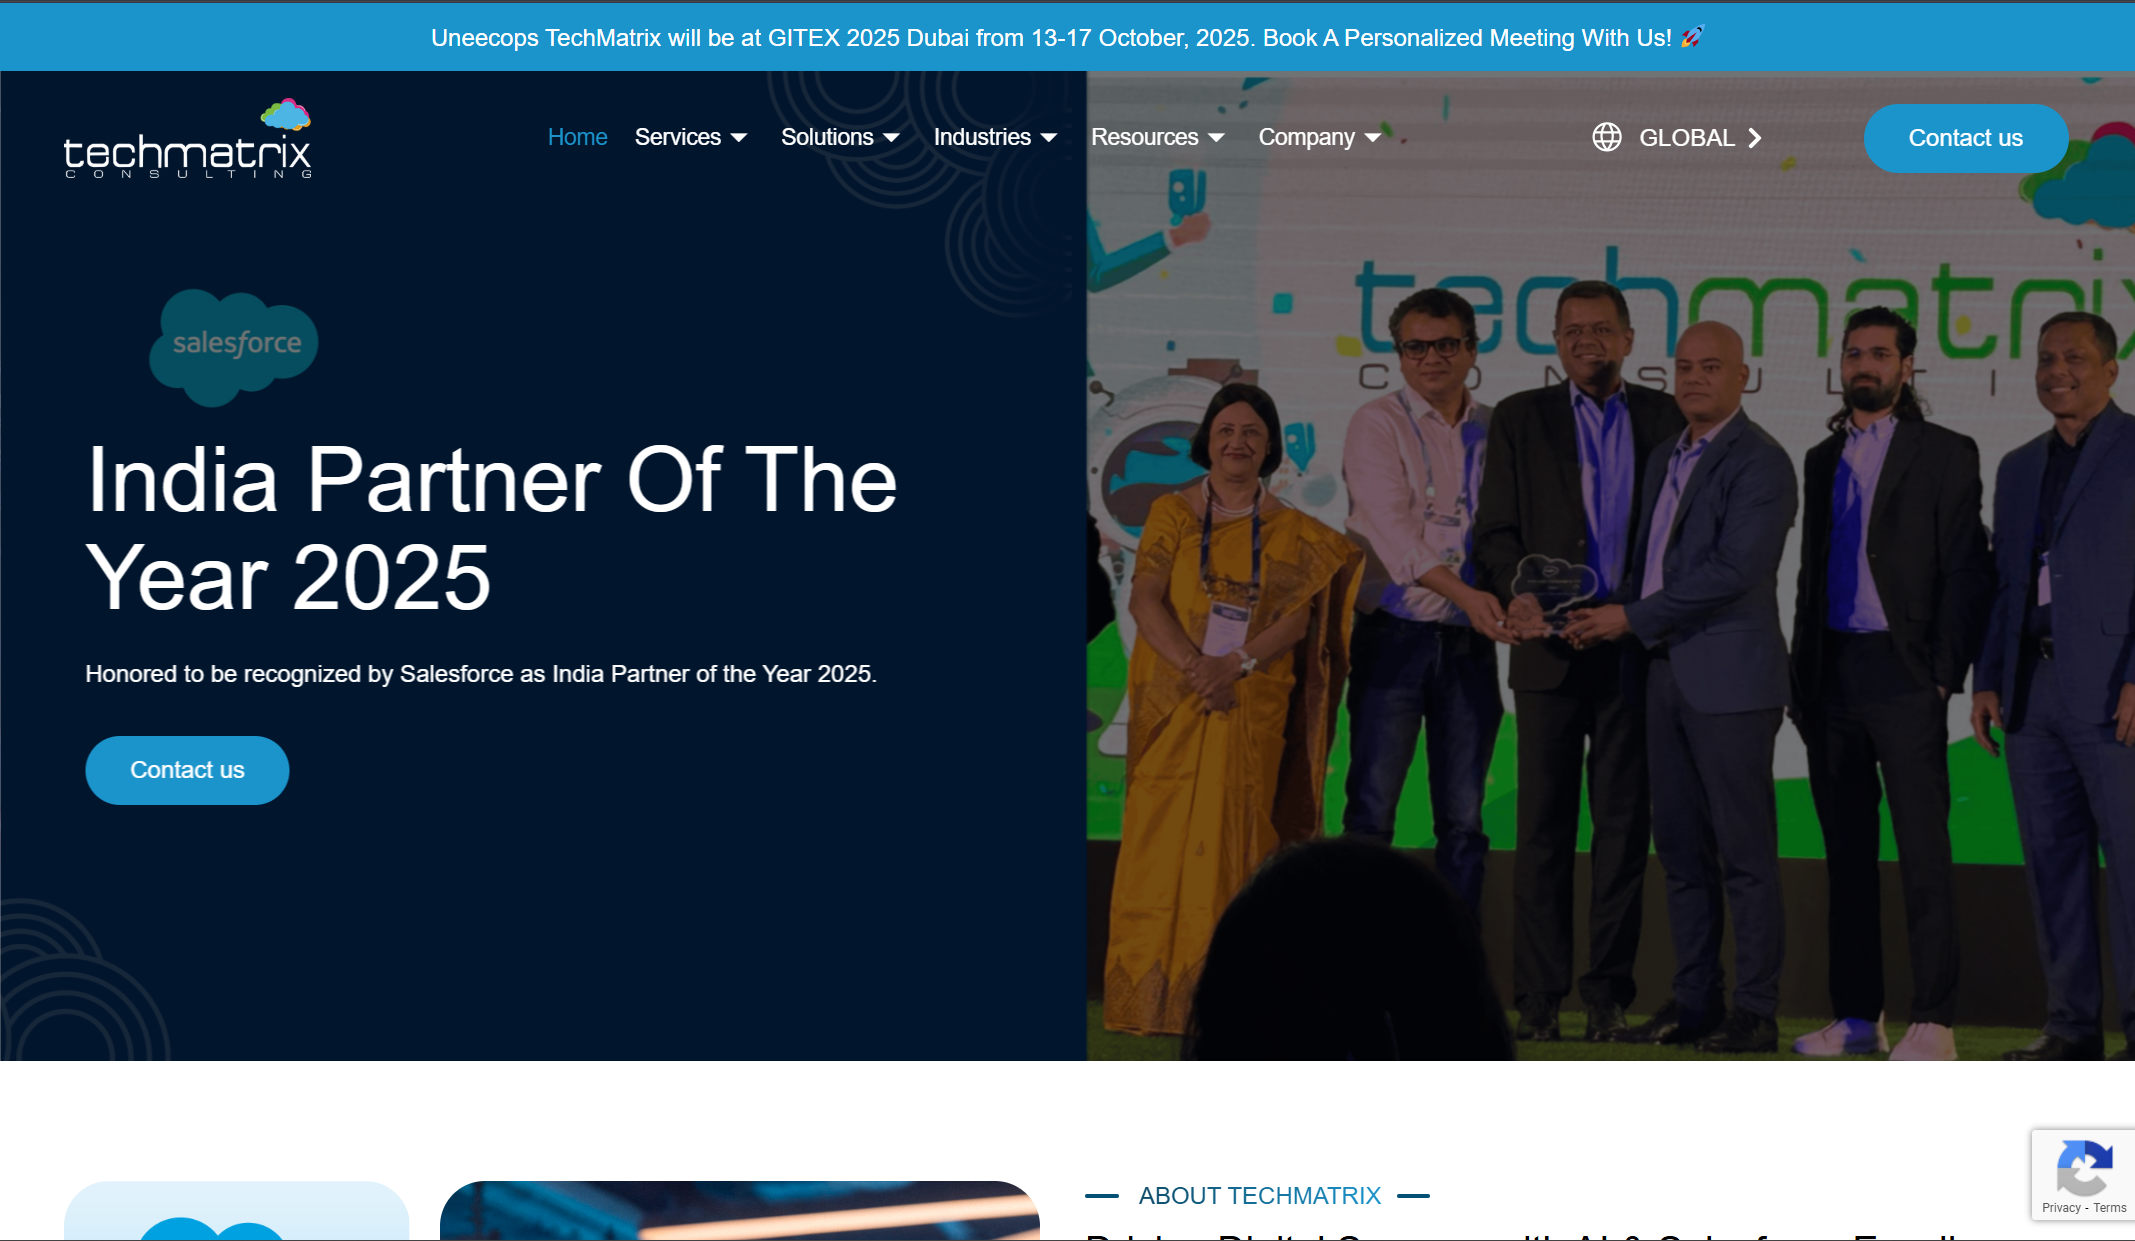Click the Salesforce cloud logo
The height and width of the screenshot is (1241, 2135).
click(234, 346)
